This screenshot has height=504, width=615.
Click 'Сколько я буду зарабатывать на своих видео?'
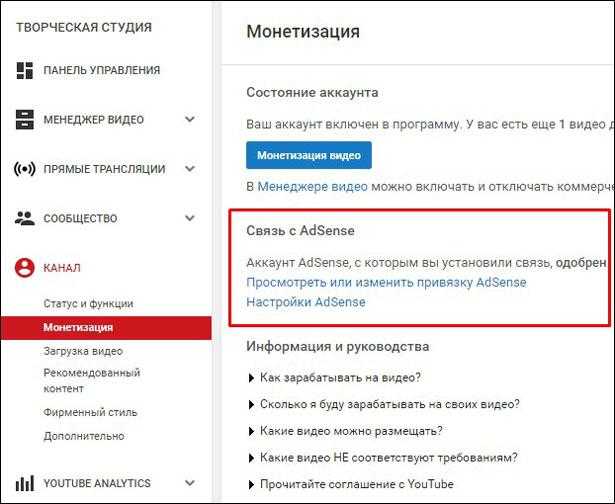[x=390, y=404]
